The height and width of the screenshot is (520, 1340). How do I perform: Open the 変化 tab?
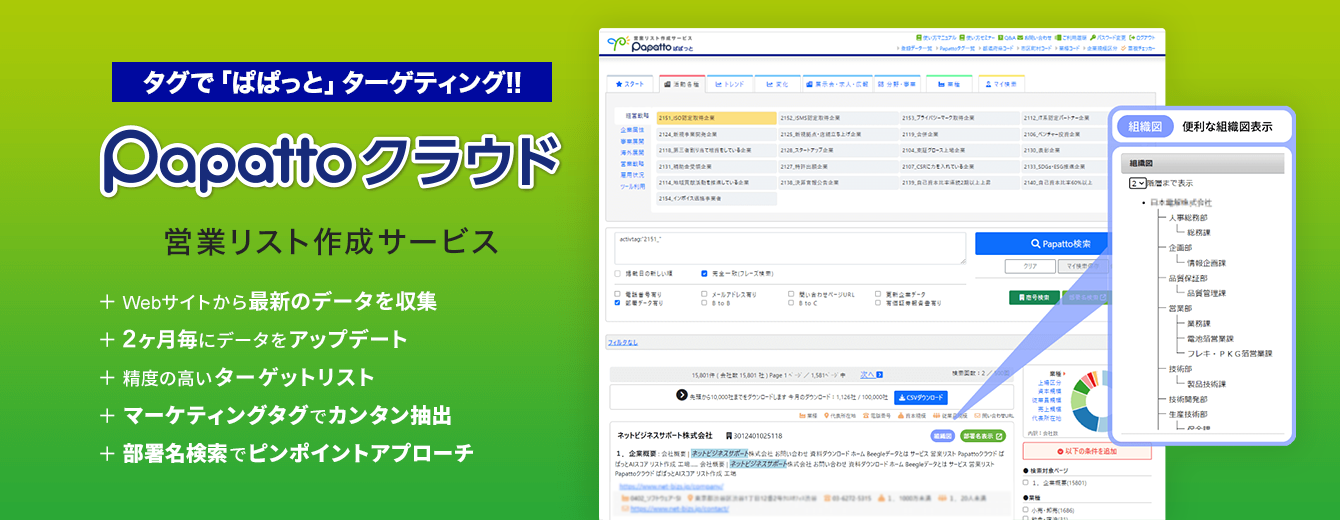pos(775,84)
